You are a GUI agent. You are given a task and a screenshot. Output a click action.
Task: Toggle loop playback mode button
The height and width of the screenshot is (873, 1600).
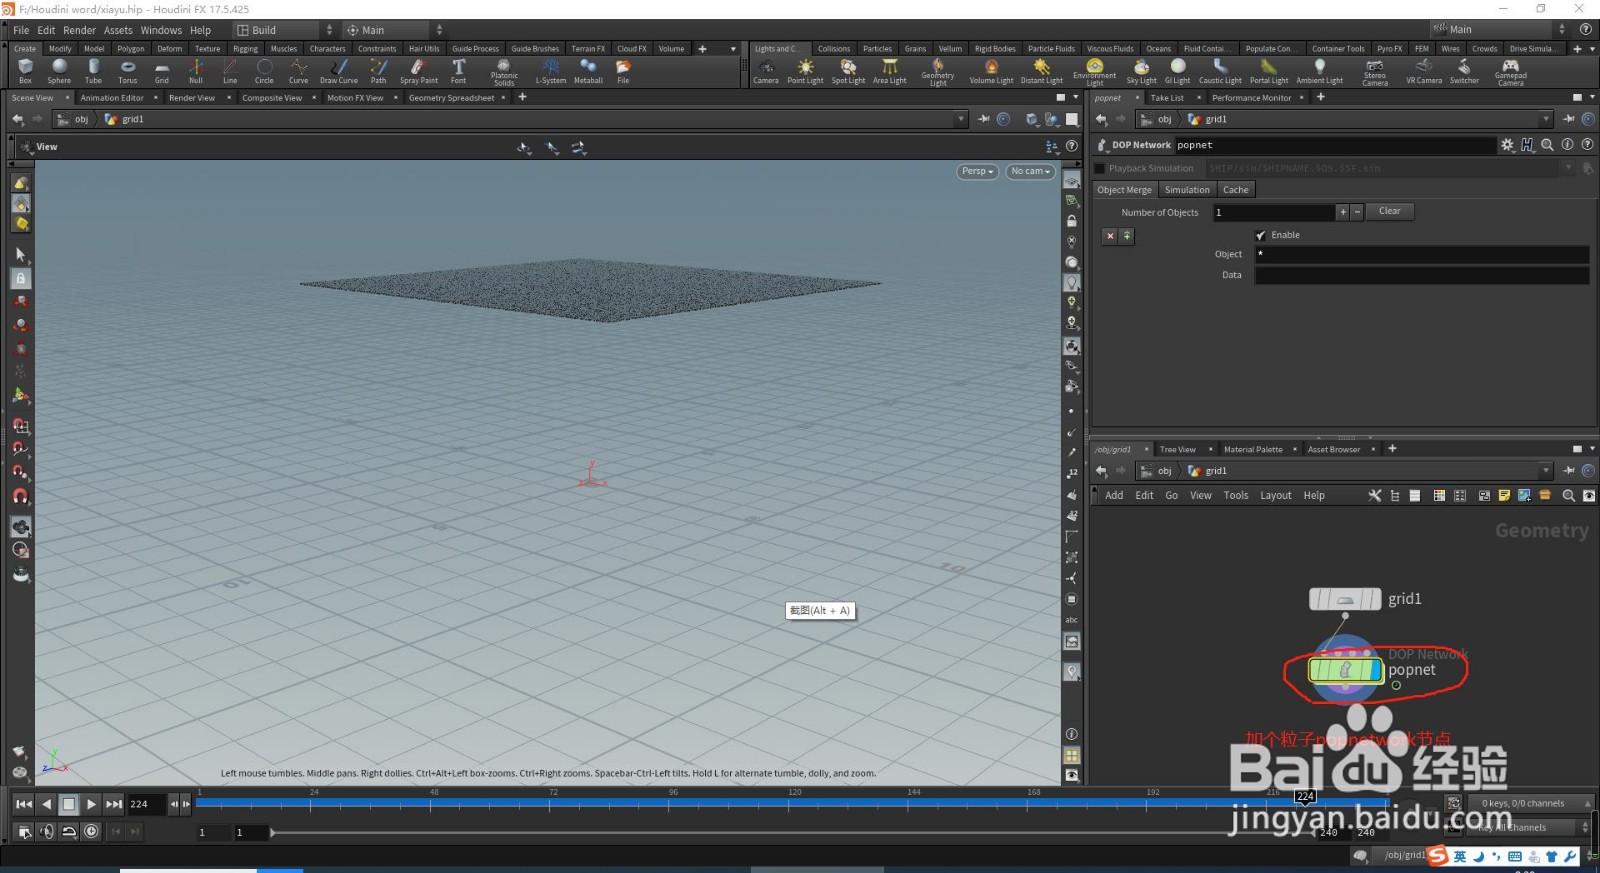click(x=69, y=831)
